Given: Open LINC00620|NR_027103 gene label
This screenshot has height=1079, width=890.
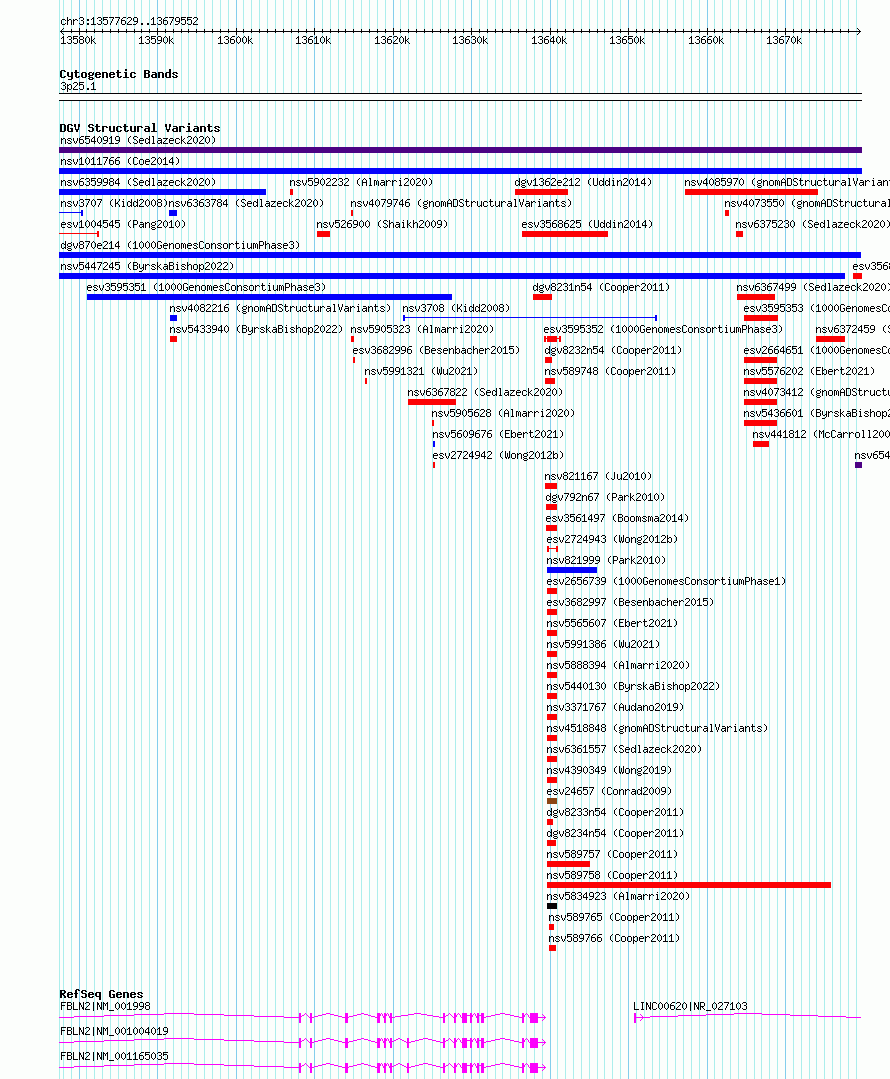Looking at the screenshot, I should (690, 1006).
